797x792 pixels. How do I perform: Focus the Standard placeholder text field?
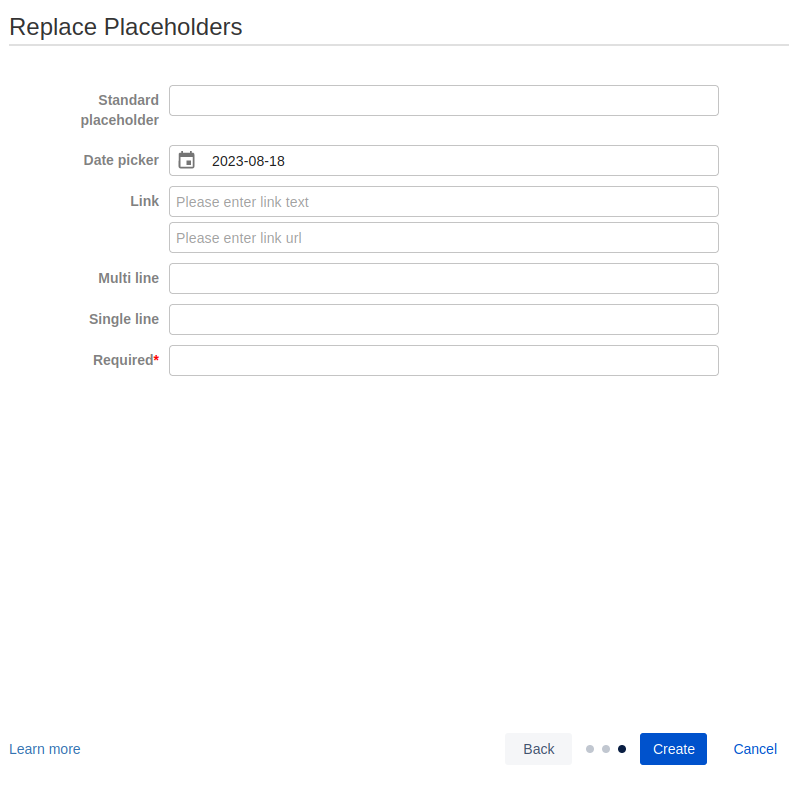[x=444, y=101]
